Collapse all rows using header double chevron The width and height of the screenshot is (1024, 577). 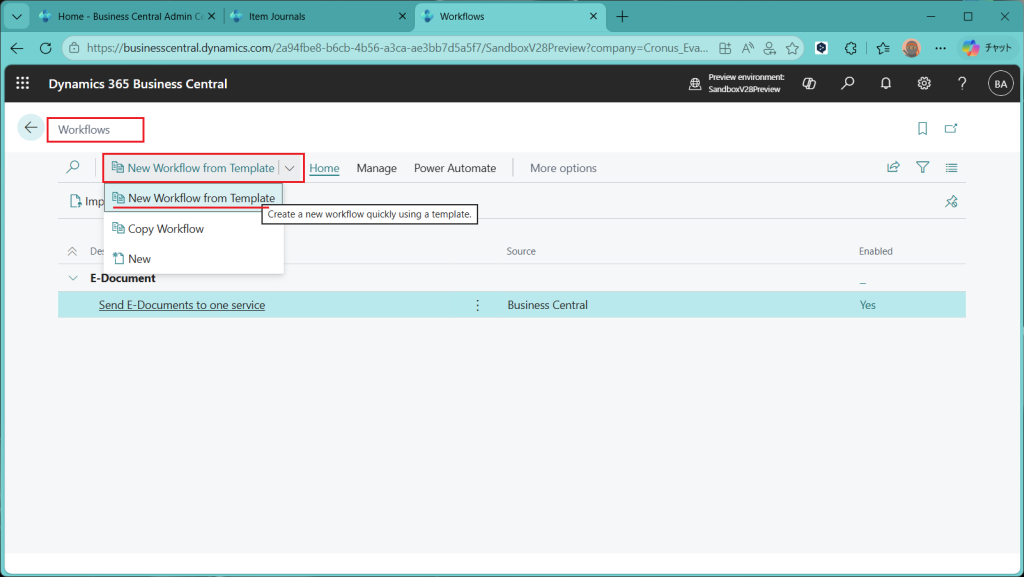[72, 252]
